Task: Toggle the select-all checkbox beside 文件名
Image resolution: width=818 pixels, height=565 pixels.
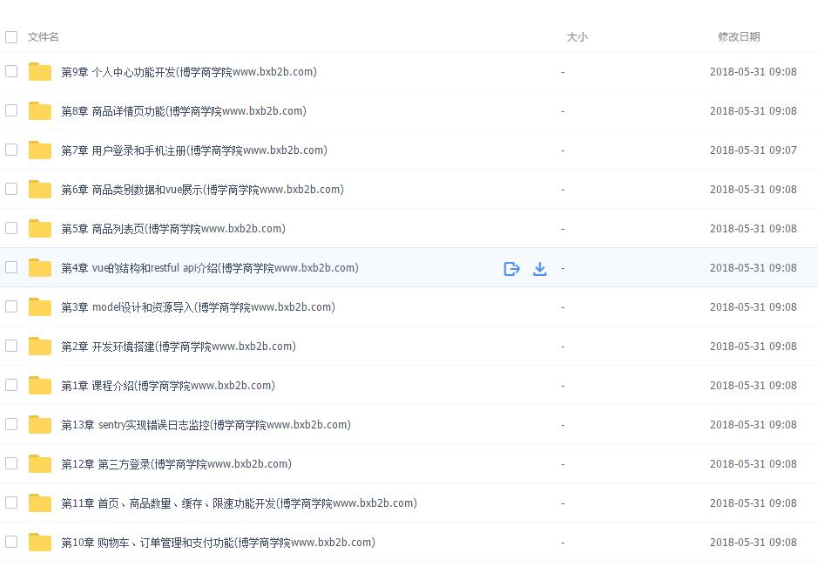Action: coord(11,37)
